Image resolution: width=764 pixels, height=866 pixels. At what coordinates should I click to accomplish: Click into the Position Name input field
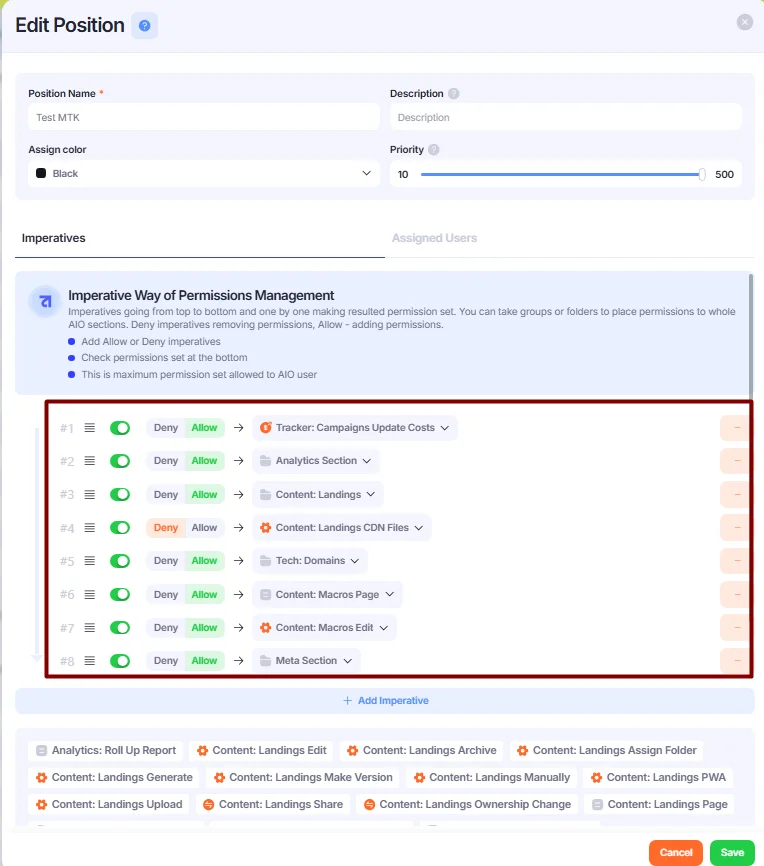click(204, 117)
